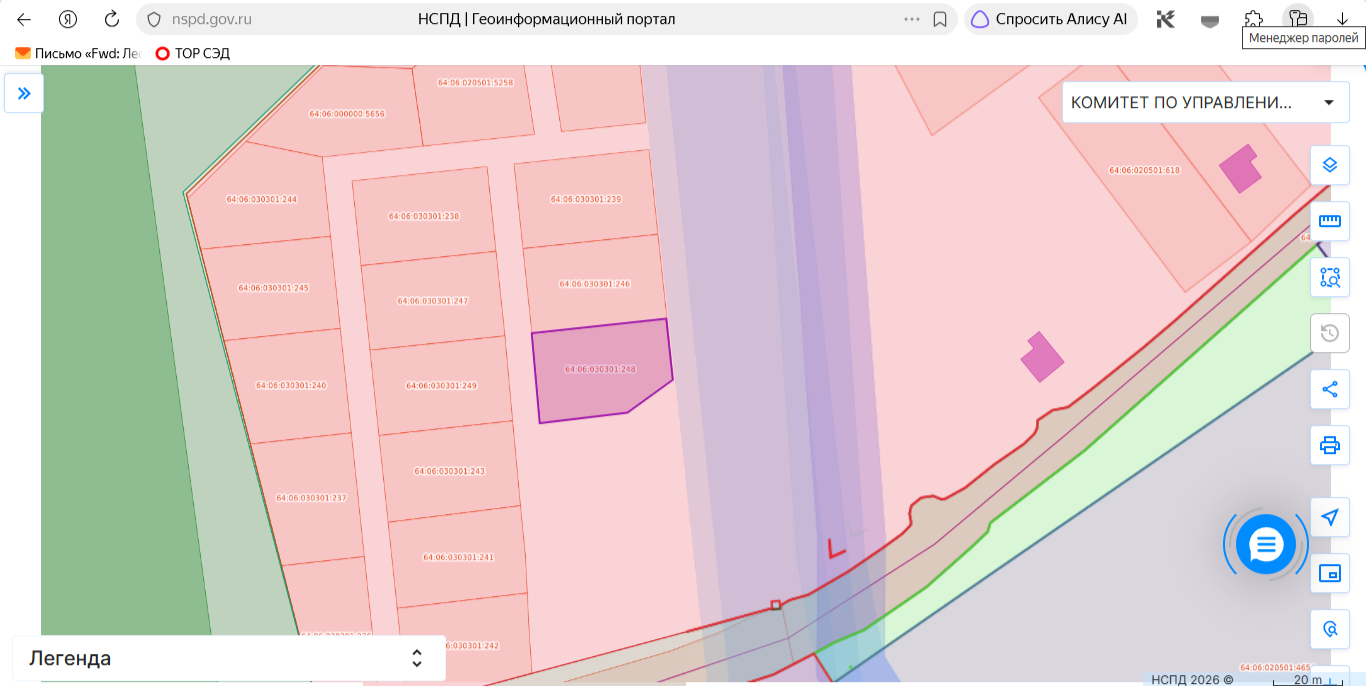Activate the ruler measurement tool
The height and width of the screenshot is (686, 1366).
(1330, 221)
